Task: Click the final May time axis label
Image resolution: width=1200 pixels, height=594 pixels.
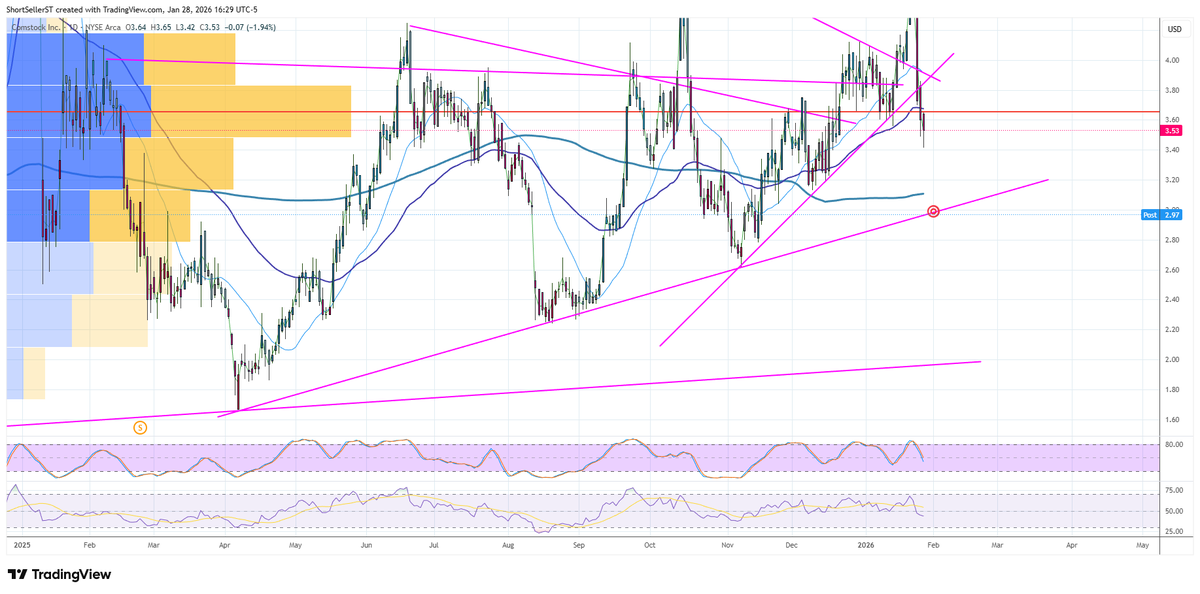Action: click(x=1144, y=547)
